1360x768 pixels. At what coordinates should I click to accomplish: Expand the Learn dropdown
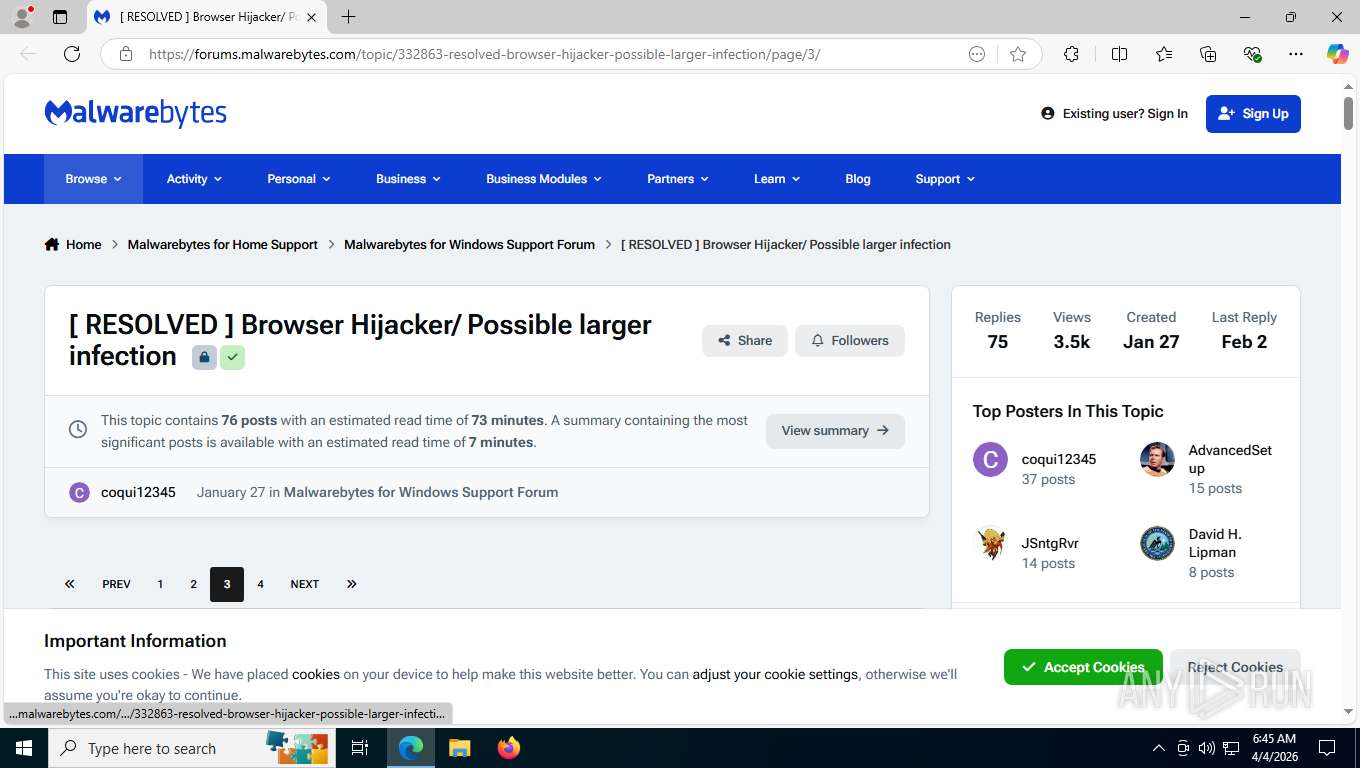point(777,179)
